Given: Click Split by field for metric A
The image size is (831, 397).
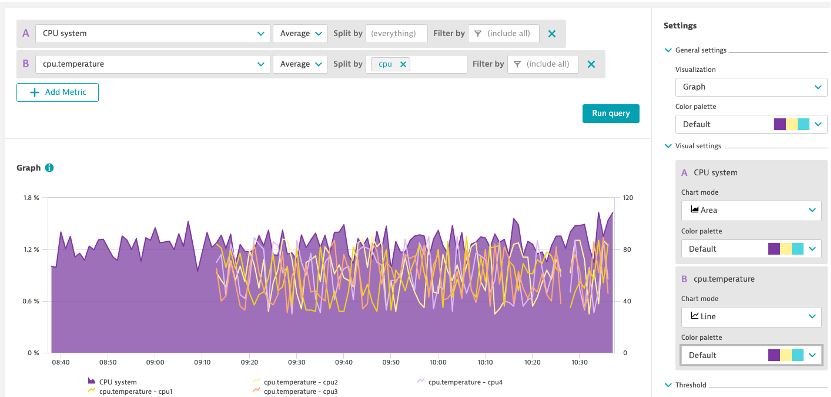Looking at the screenshot, I should click(x=396, y=33).
